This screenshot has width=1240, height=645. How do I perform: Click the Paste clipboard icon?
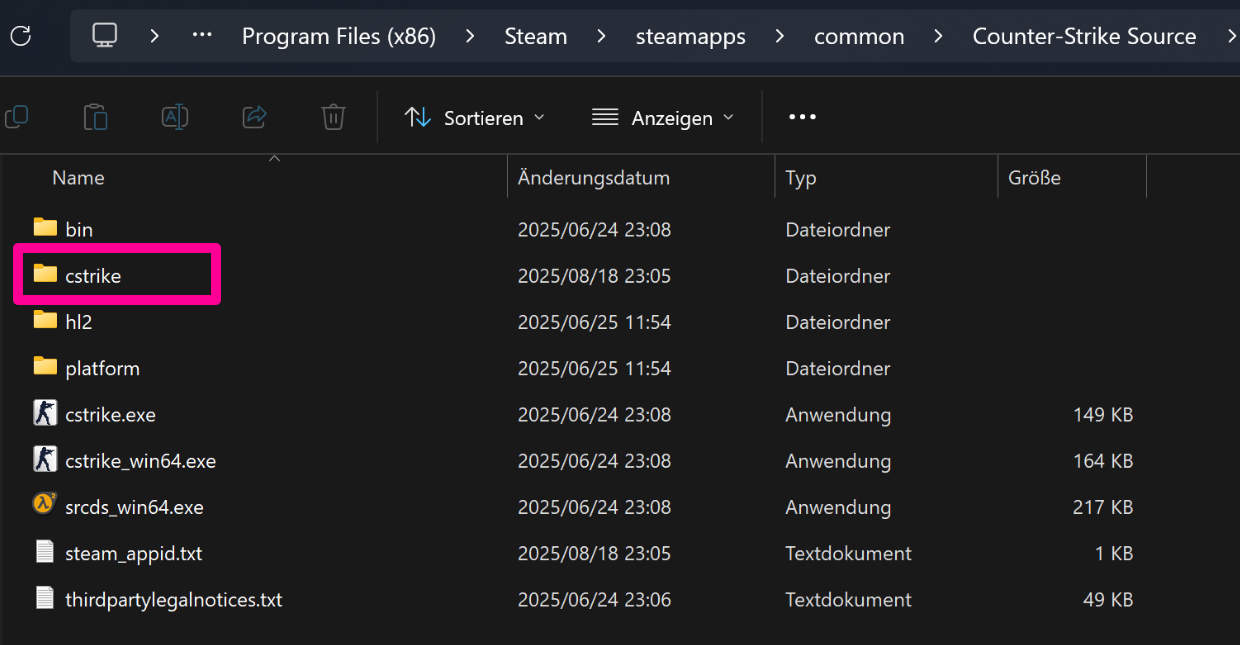point(95,117)
